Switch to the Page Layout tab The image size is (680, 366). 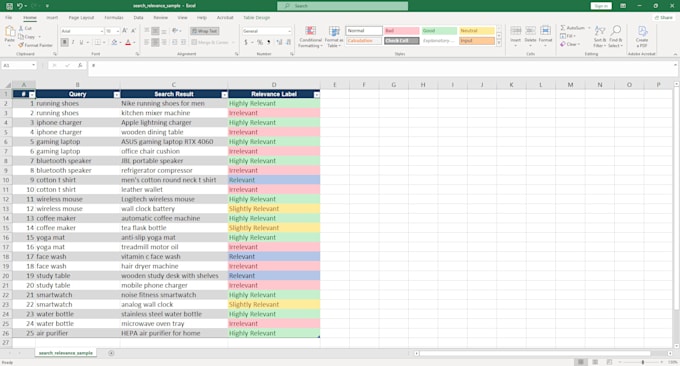point(81,18)
